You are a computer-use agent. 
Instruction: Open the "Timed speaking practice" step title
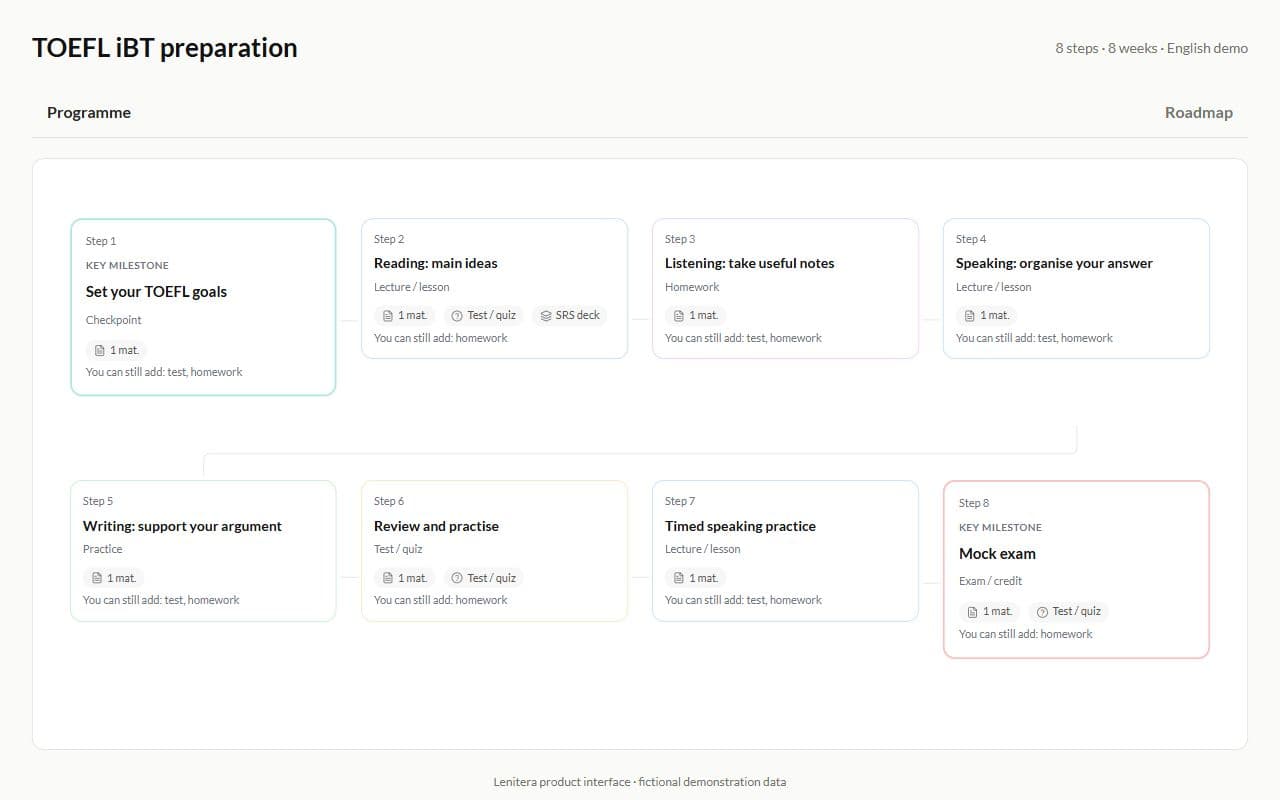click(740, 526)
